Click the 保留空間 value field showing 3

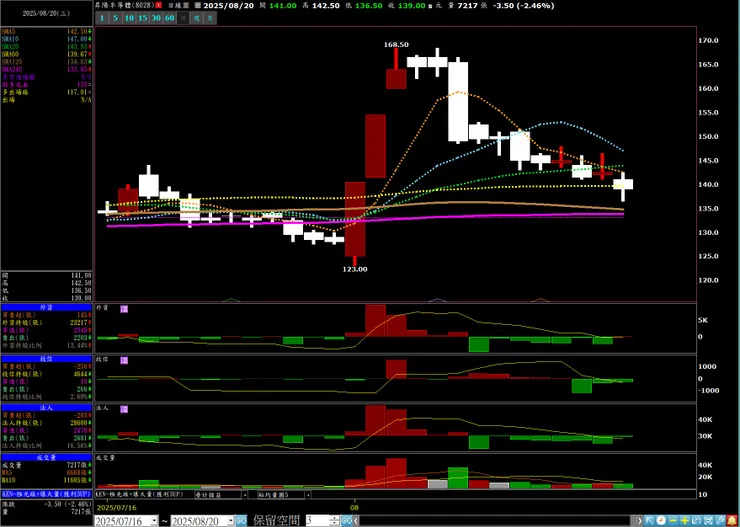coord(319,521)
